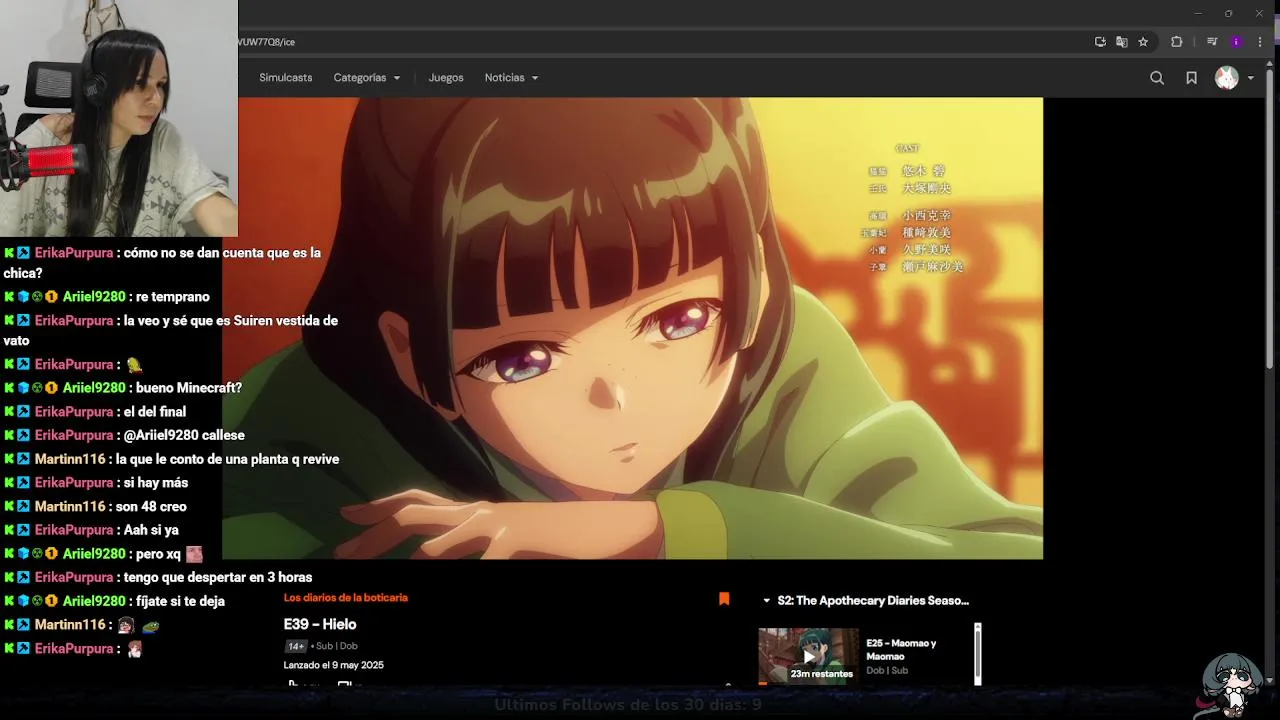Screen dimensions: 1280x720
Task: Open the browser extensions puzzle icon
Action: pyautogui.click(x=1176, y=42)
